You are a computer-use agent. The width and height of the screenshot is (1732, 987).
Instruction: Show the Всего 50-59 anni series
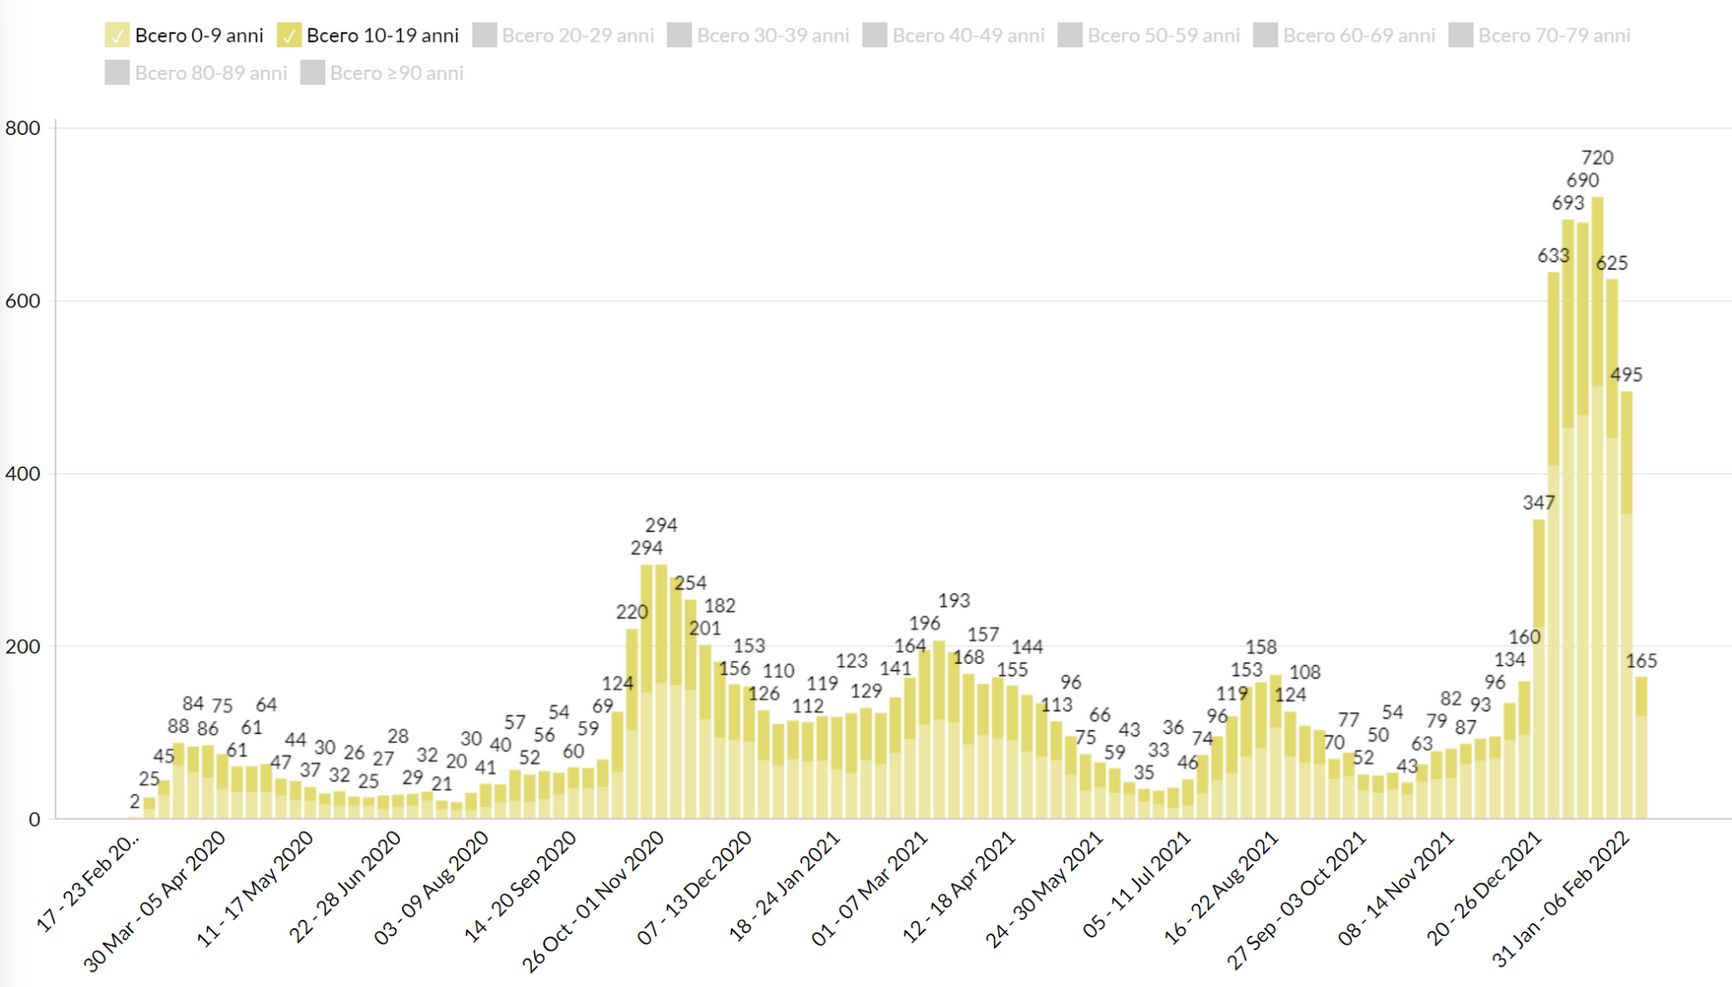point(1070,36)
